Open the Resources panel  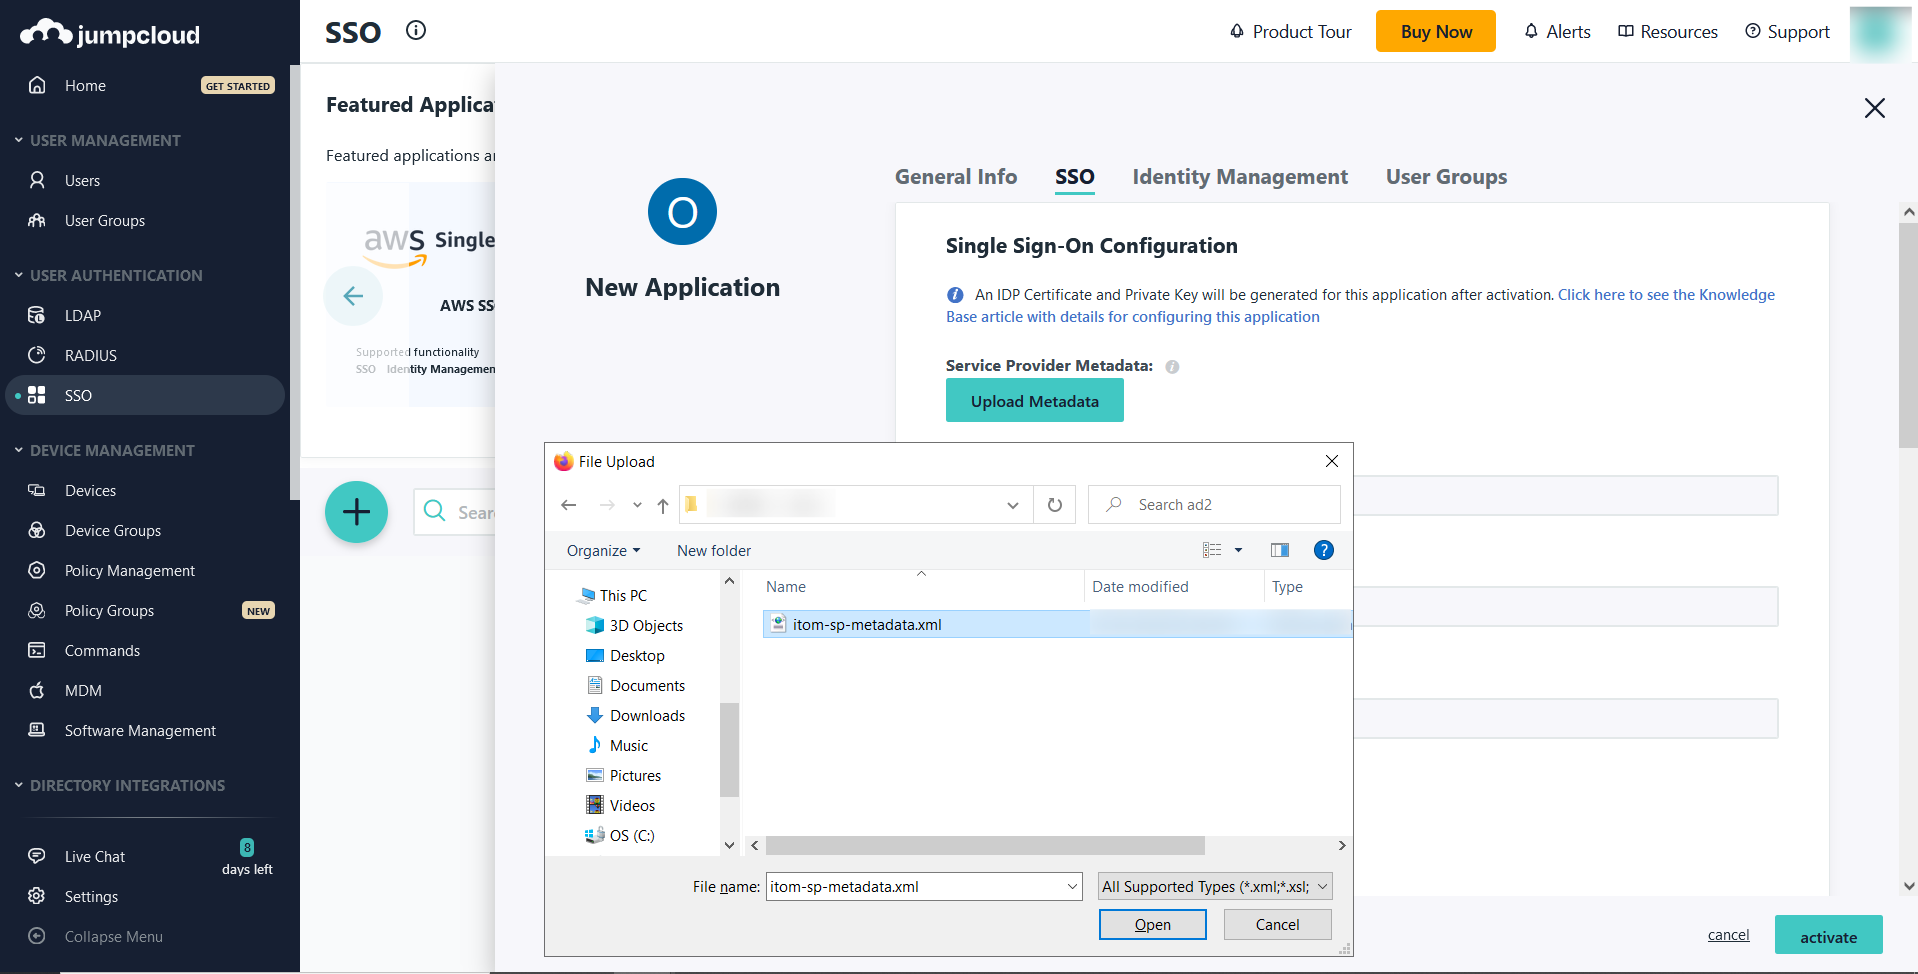[x=1666, y=31]
